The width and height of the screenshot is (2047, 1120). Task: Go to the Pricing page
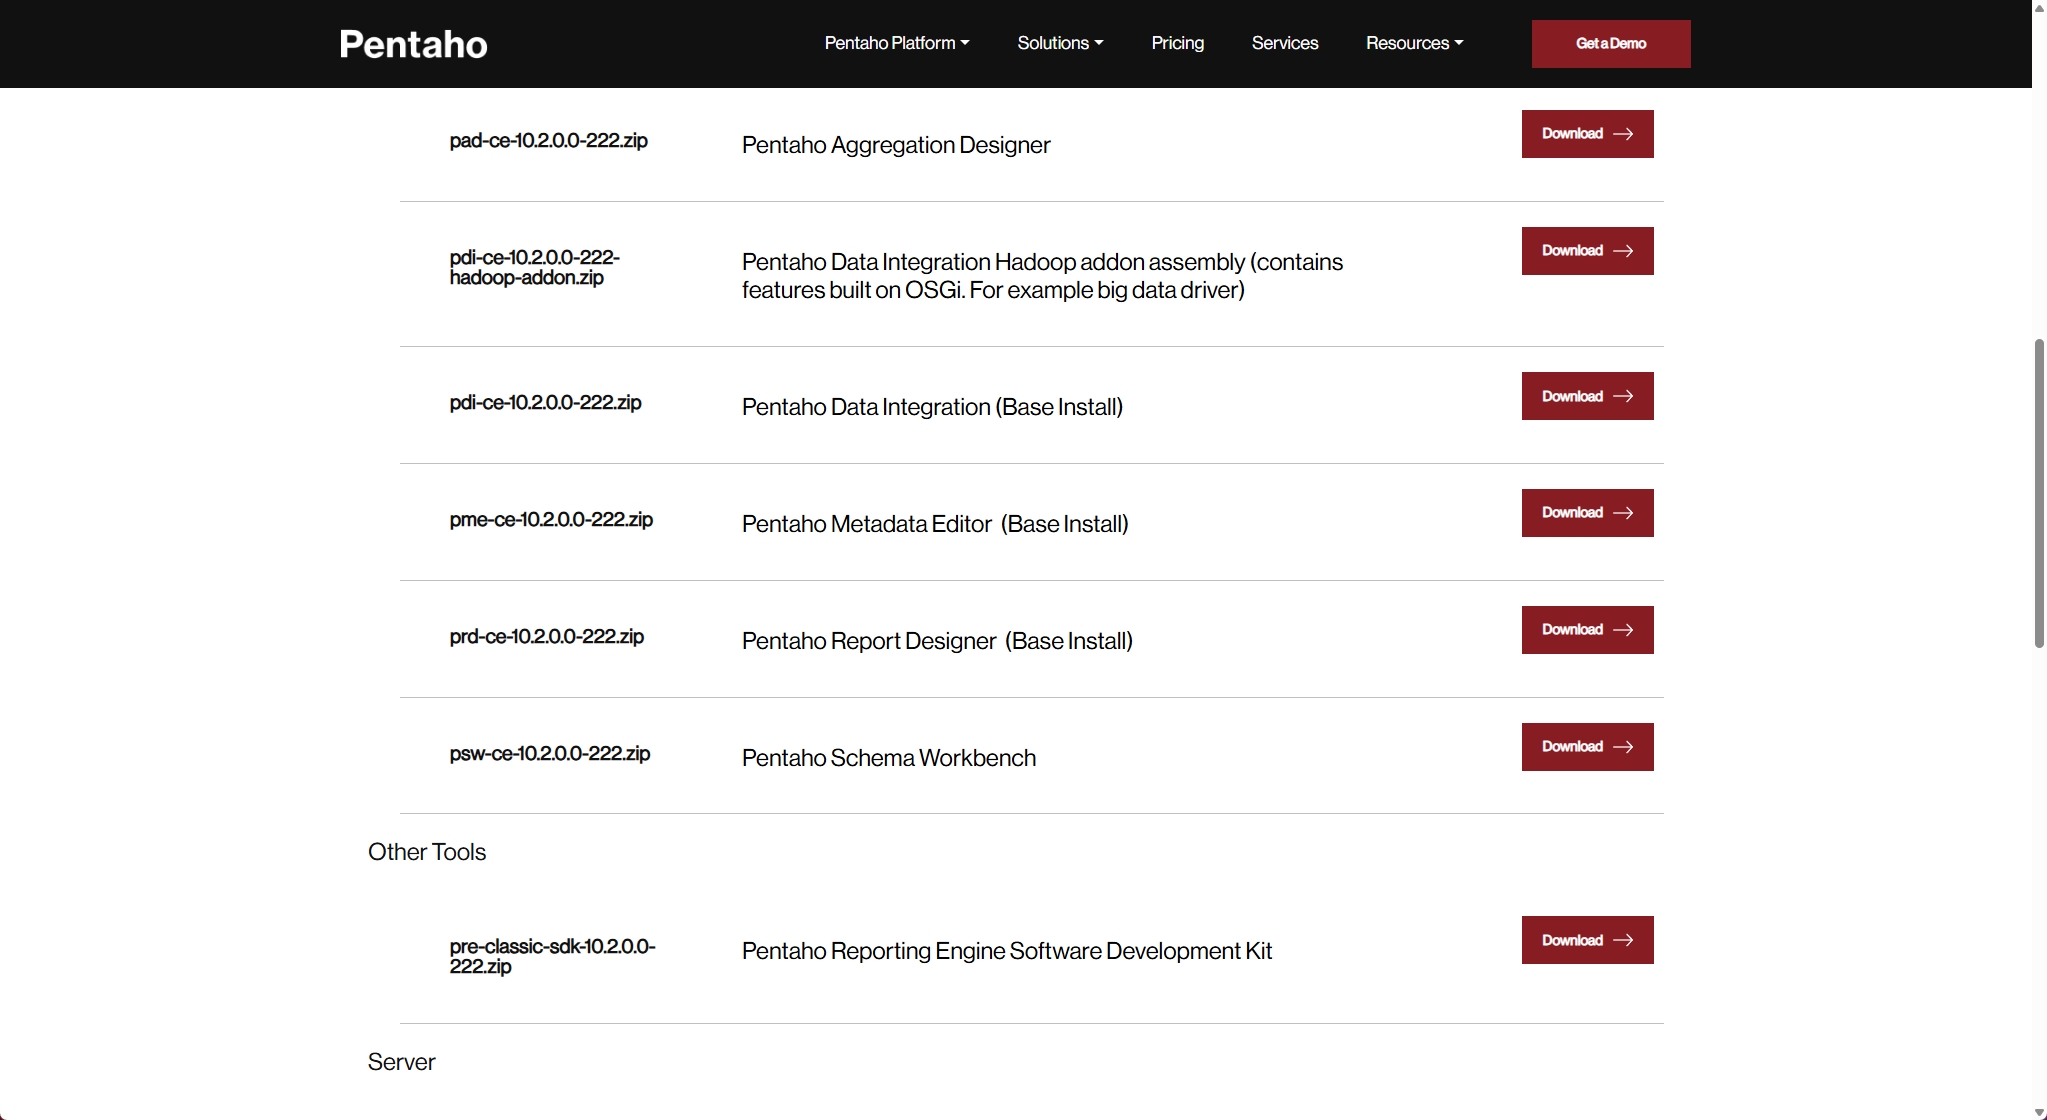[x=1177, y=43]
